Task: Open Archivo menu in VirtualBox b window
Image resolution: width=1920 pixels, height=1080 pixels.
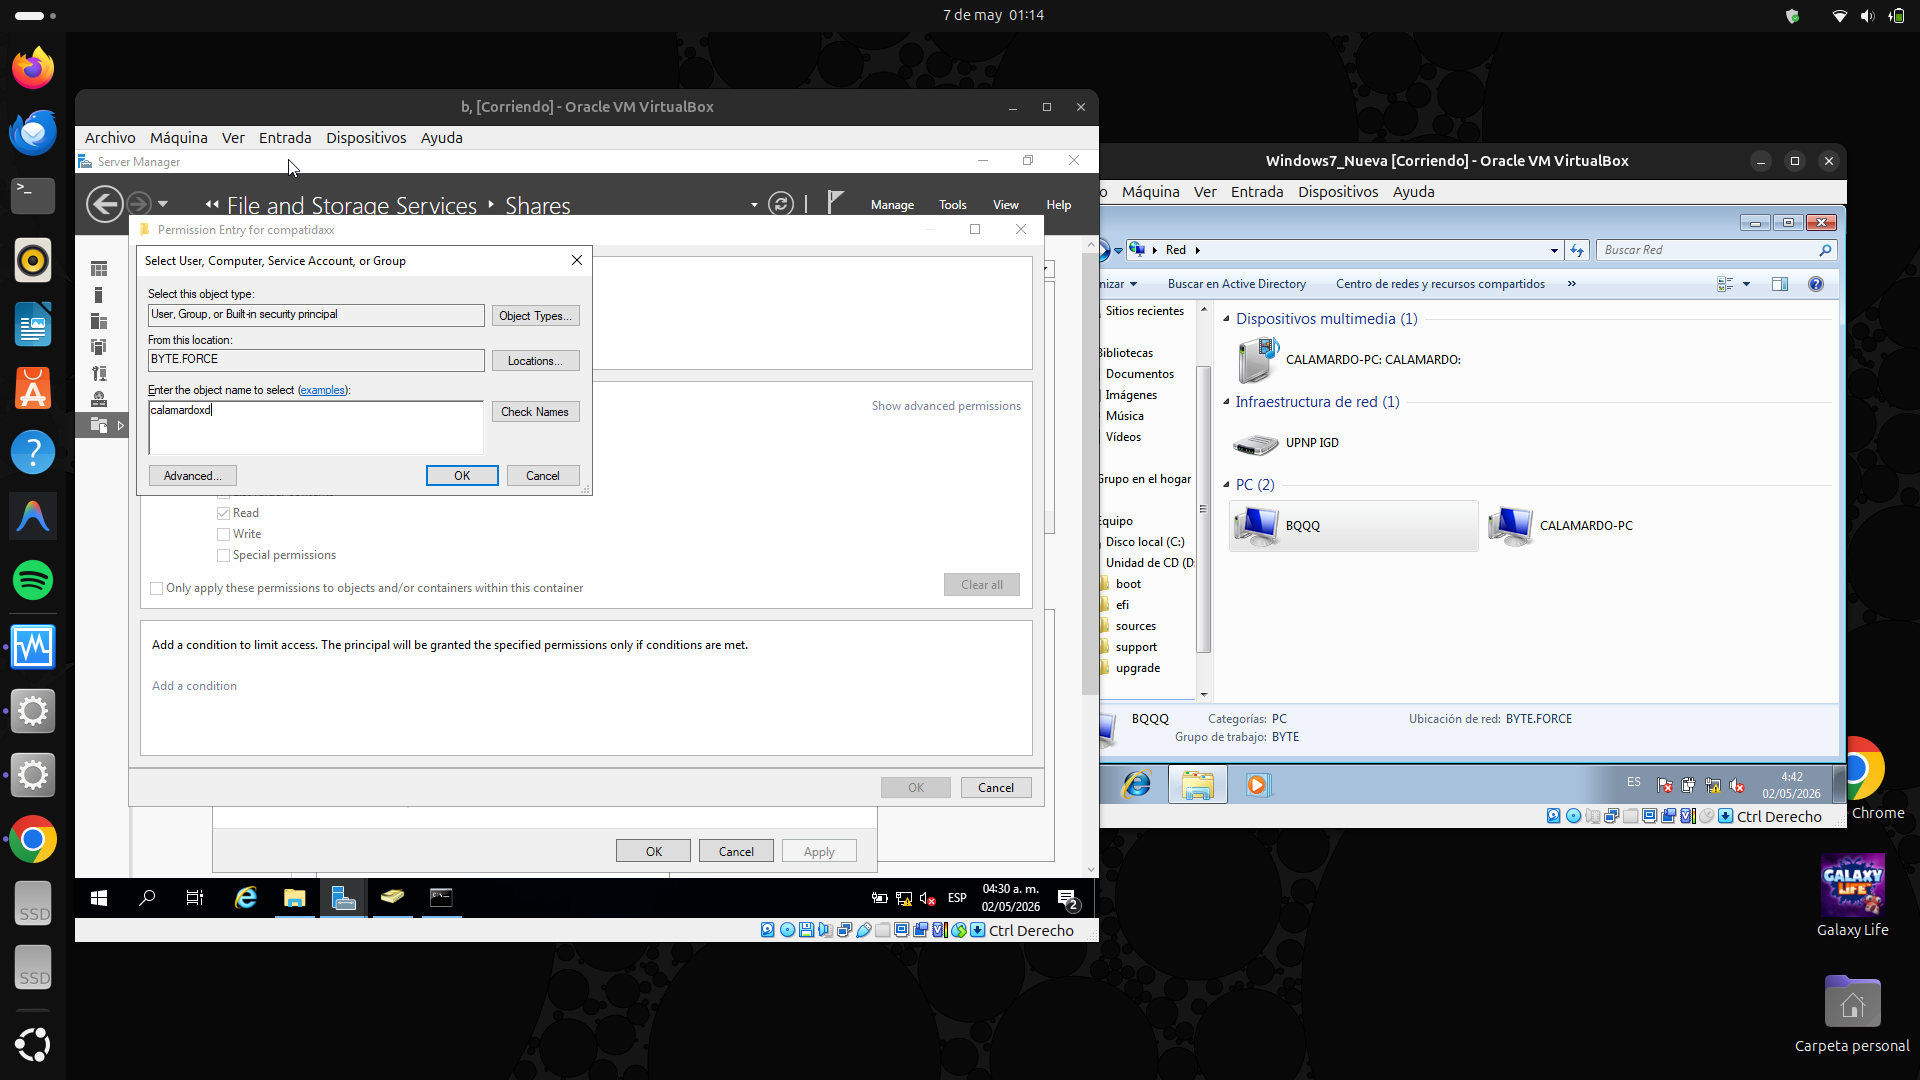Action: pyautogui.click(x=110, y=138)
